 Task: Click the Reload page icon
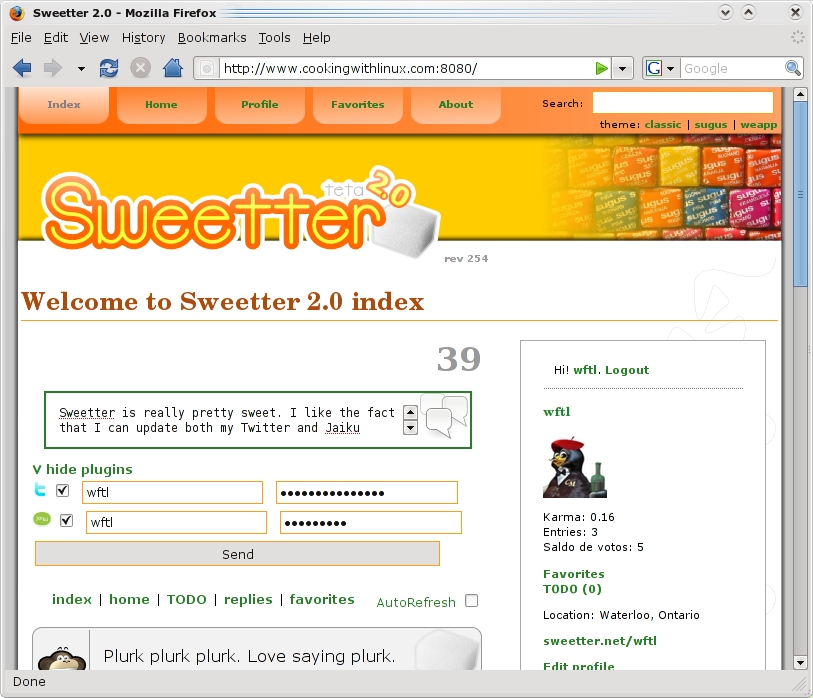tap(109, 68)
